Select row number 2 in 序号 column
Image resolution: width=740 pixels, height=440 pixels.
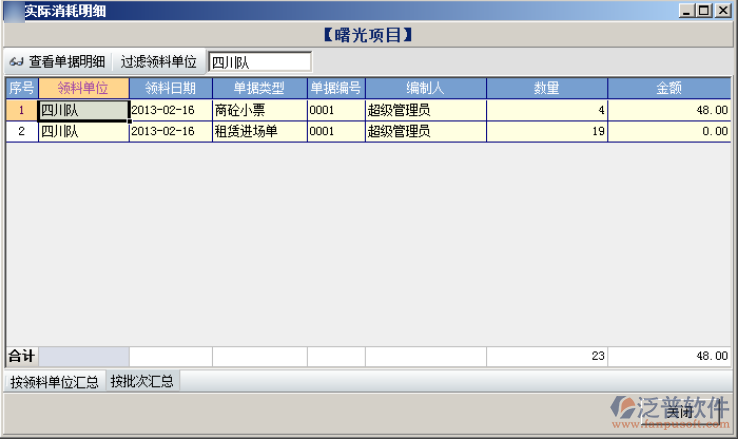[22, 131]
